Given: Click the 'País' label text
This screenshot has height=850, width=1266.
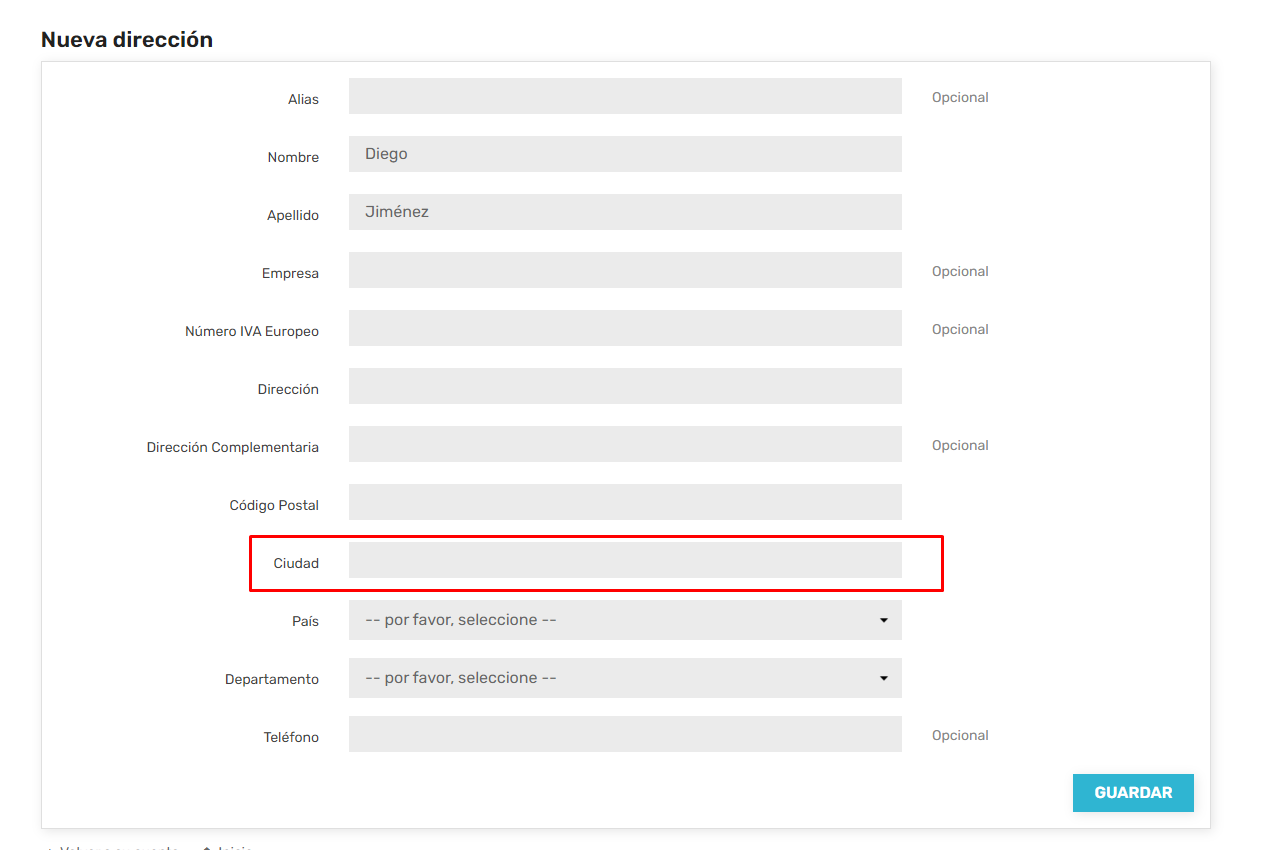Looking at the screenshot, I should click(x=305, y=621).
